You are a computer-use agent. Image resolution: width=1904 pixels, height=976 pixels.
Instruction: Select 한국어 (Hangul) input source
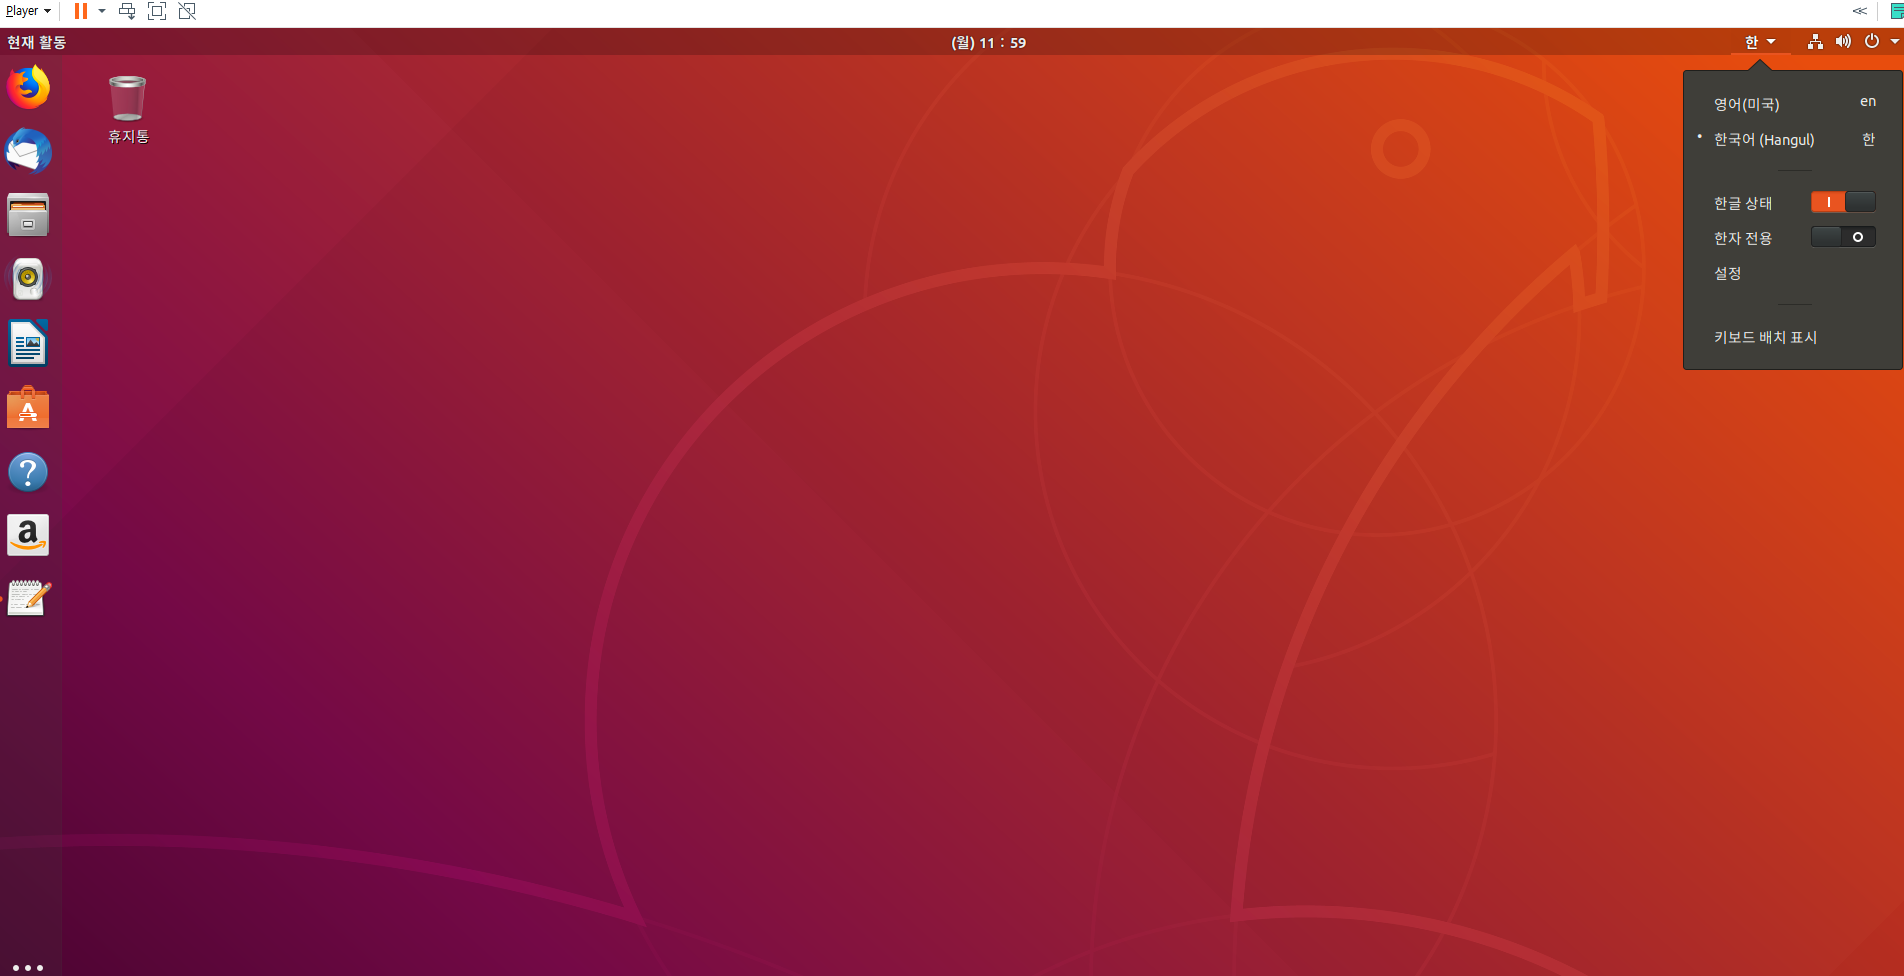pyautogui.click(x=1793, y=139)
